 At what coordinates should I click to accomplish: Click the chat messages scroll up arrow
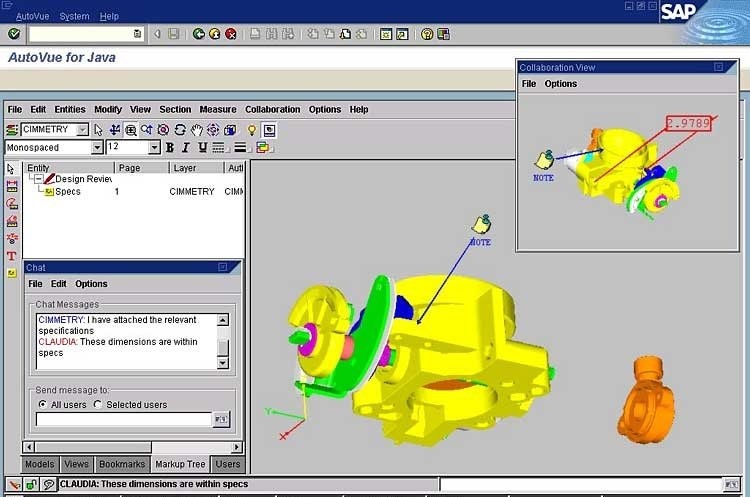[223, 320]
